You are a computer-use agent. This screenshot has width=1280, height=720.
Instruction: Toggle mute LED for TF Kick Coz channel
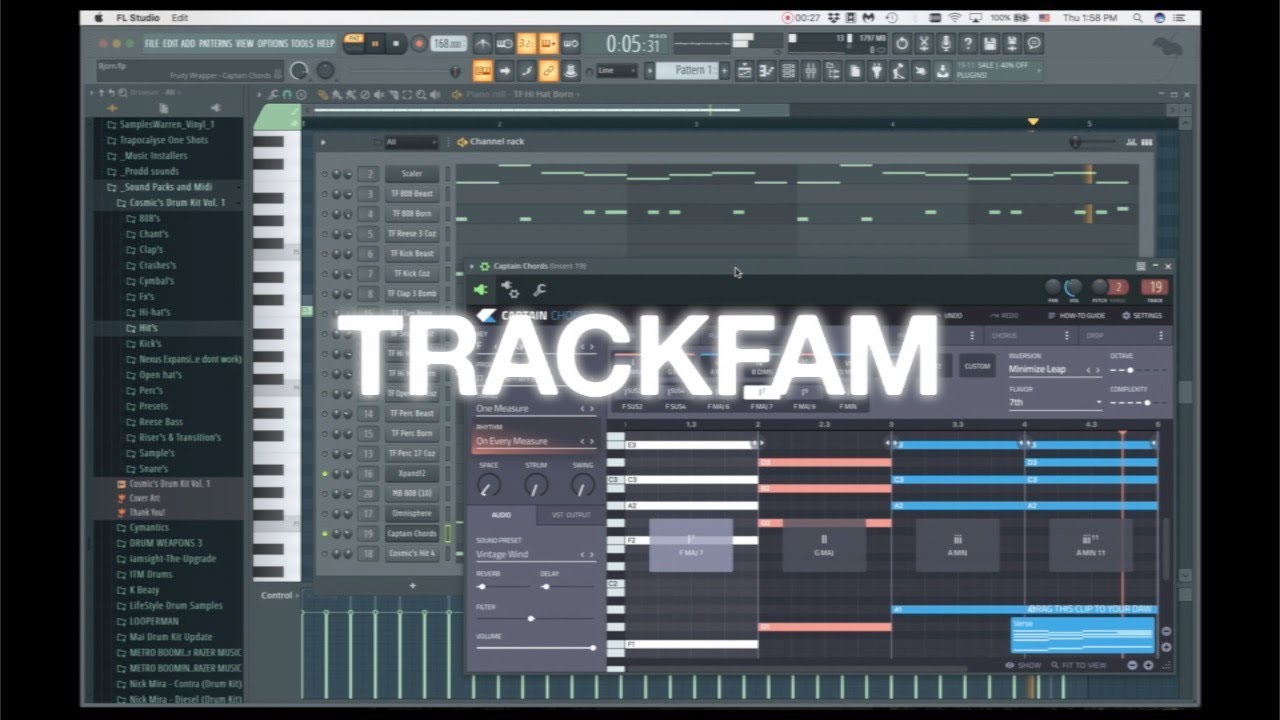click(x=324, y=274)
